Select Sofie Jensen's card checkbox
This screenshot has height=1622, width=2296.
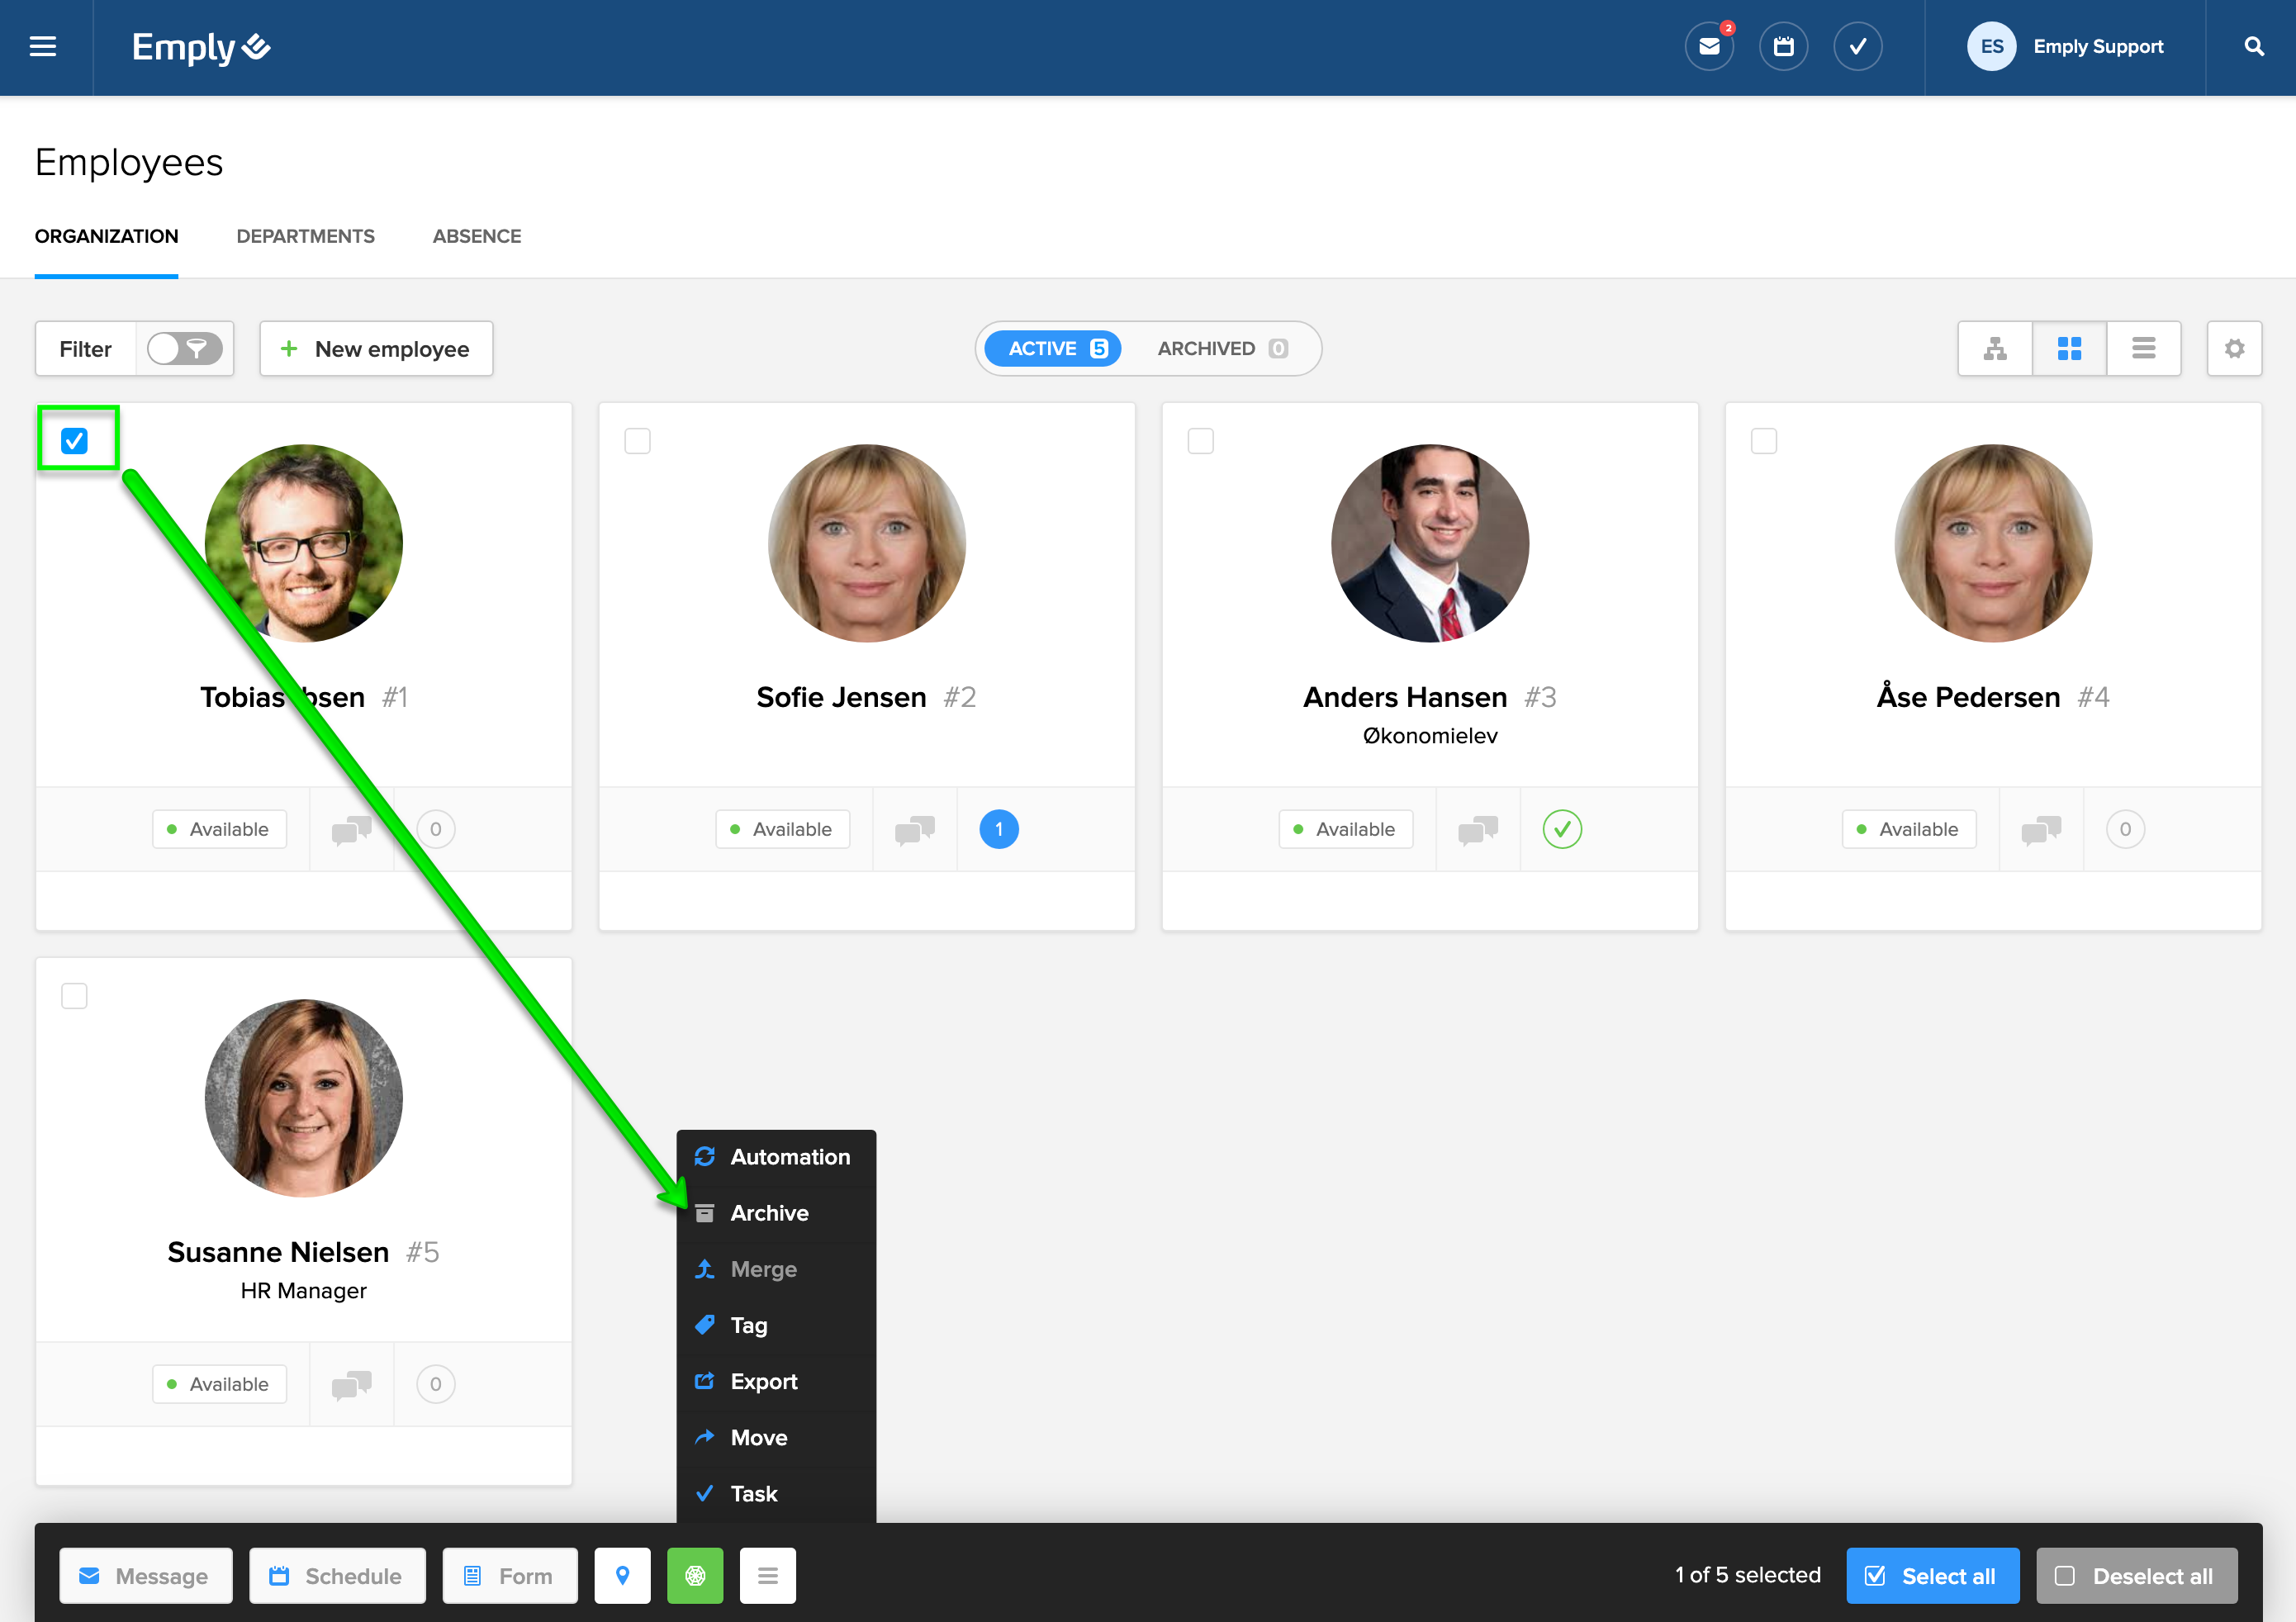click(637, 441)
